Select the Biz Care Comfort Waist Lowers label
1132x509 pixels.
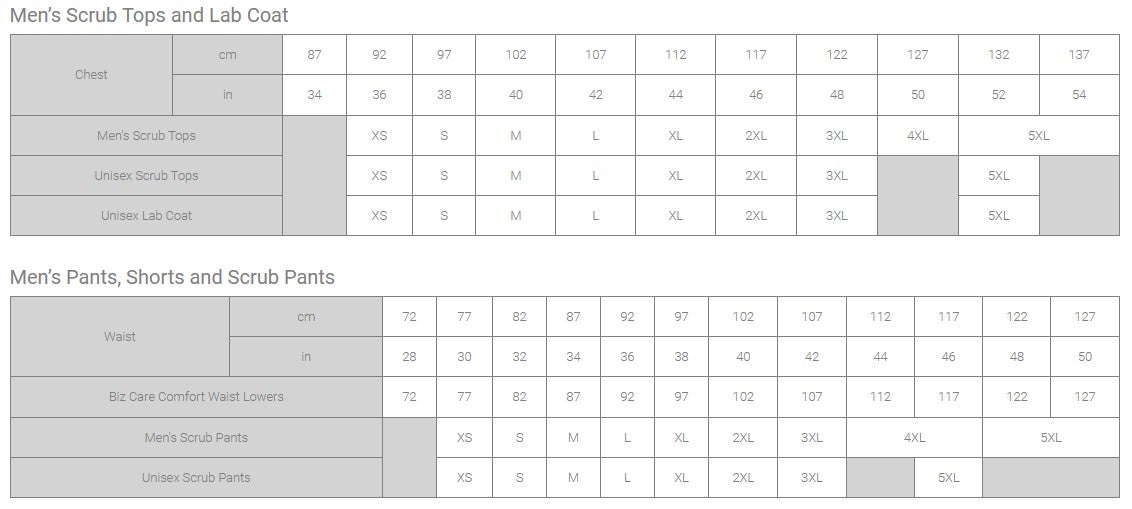pyautogui.click(x=196, y=396)
